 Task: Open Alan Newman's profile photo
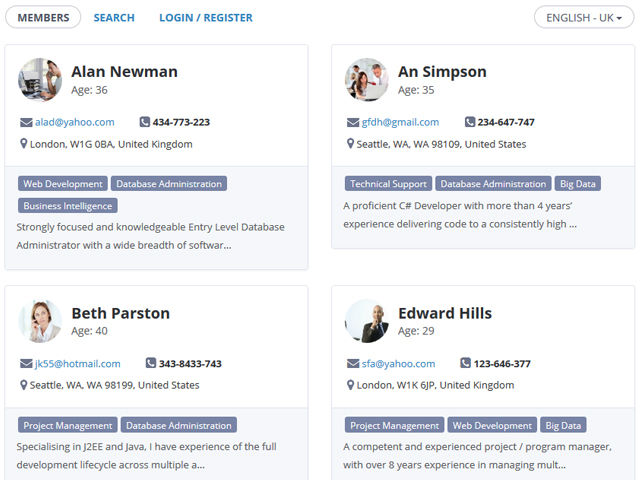click(x=40, y=80)
